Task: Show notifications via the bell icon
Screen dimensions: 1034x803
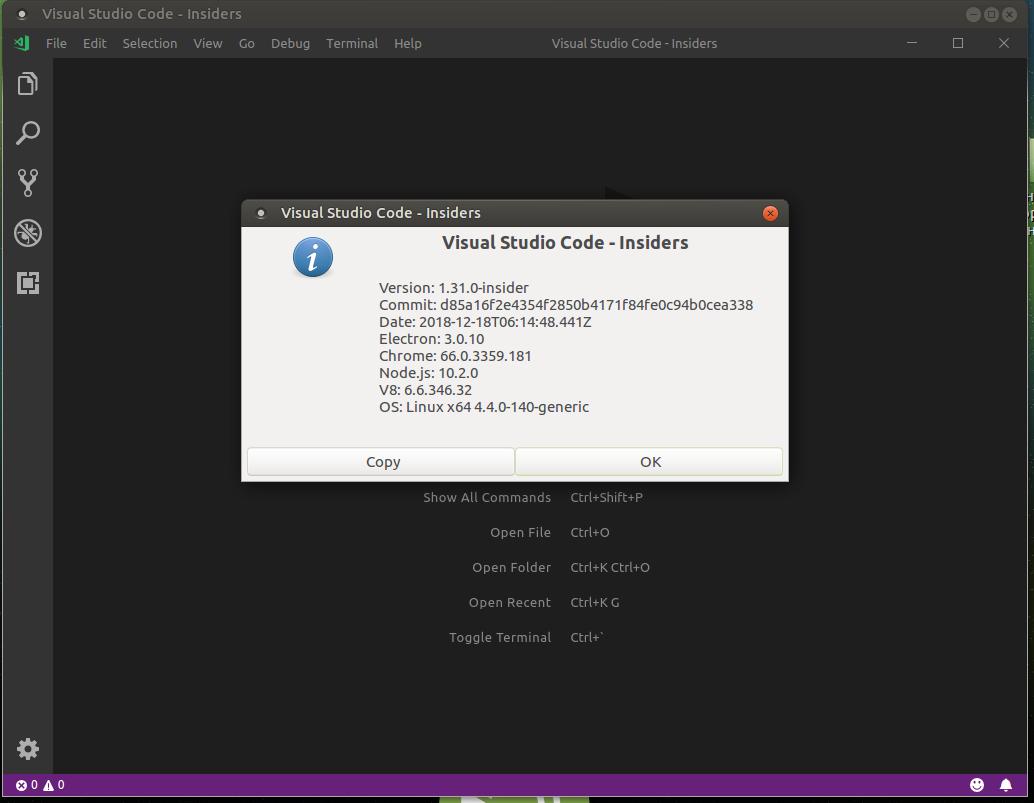Action: (x=1006, y=785)
